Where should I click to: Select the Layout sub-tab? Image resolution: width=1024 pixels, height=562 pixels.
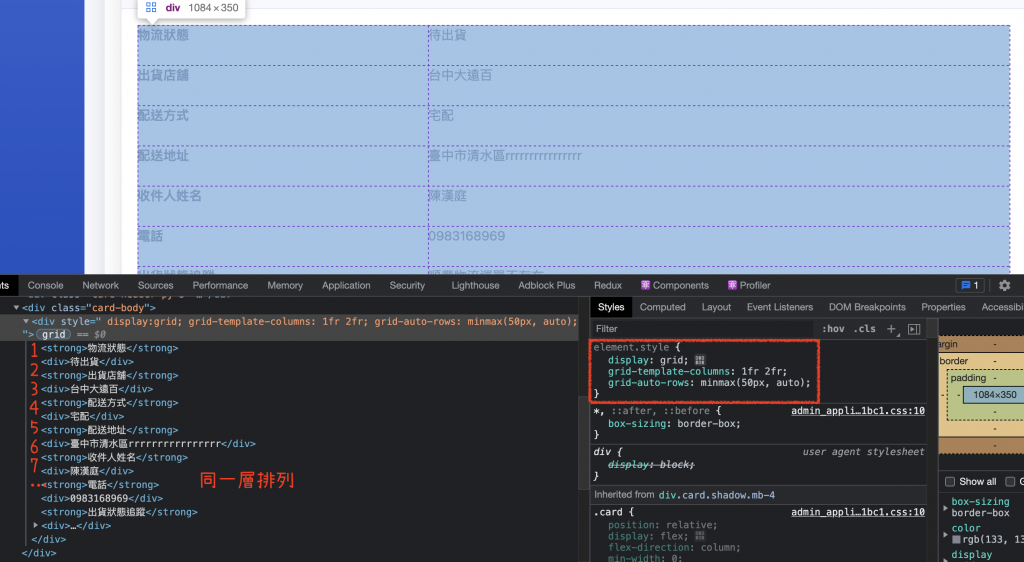pyautogui.click(x=716, y=307)
